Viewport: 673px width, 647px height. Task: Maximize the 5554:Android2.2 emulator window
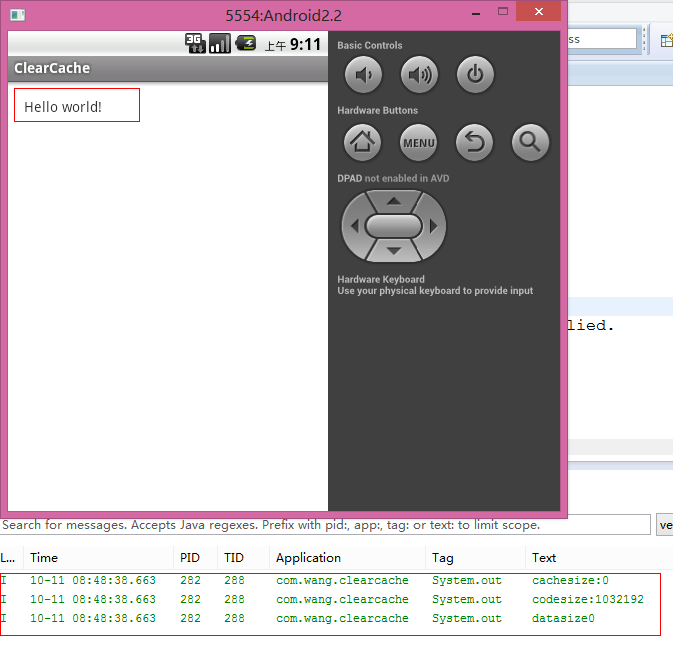tap(503, 12)
